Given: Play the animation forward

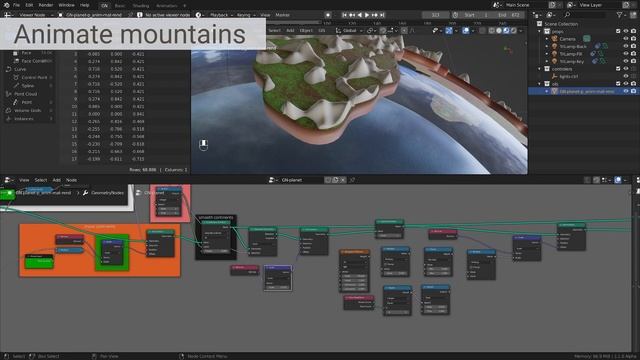Looking at the screenshot, I should pyautogui.click(x=367, y=15).
